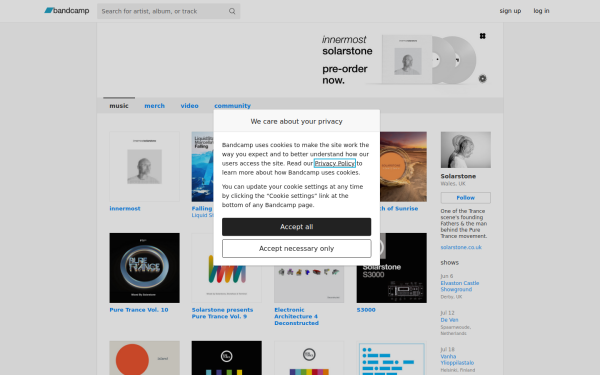Accept all cookies
600x375 pixels.
[297, 227]
